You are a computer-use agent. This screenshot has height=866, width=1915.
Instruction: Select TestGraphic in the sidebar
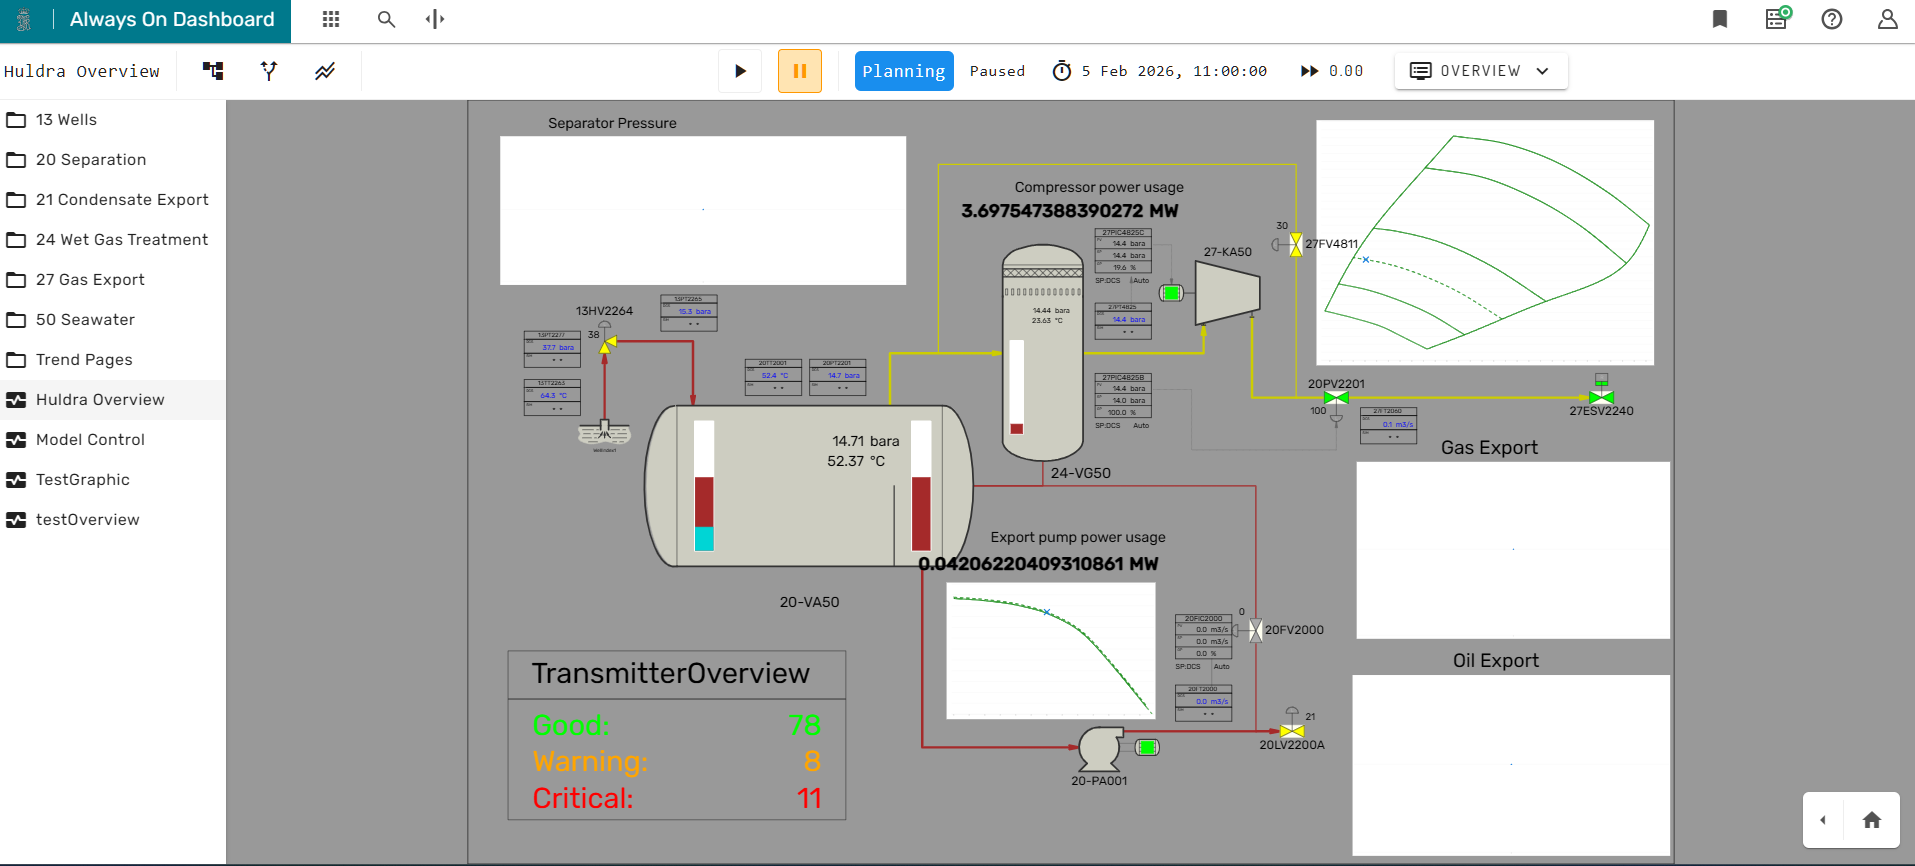coord(82,480)
